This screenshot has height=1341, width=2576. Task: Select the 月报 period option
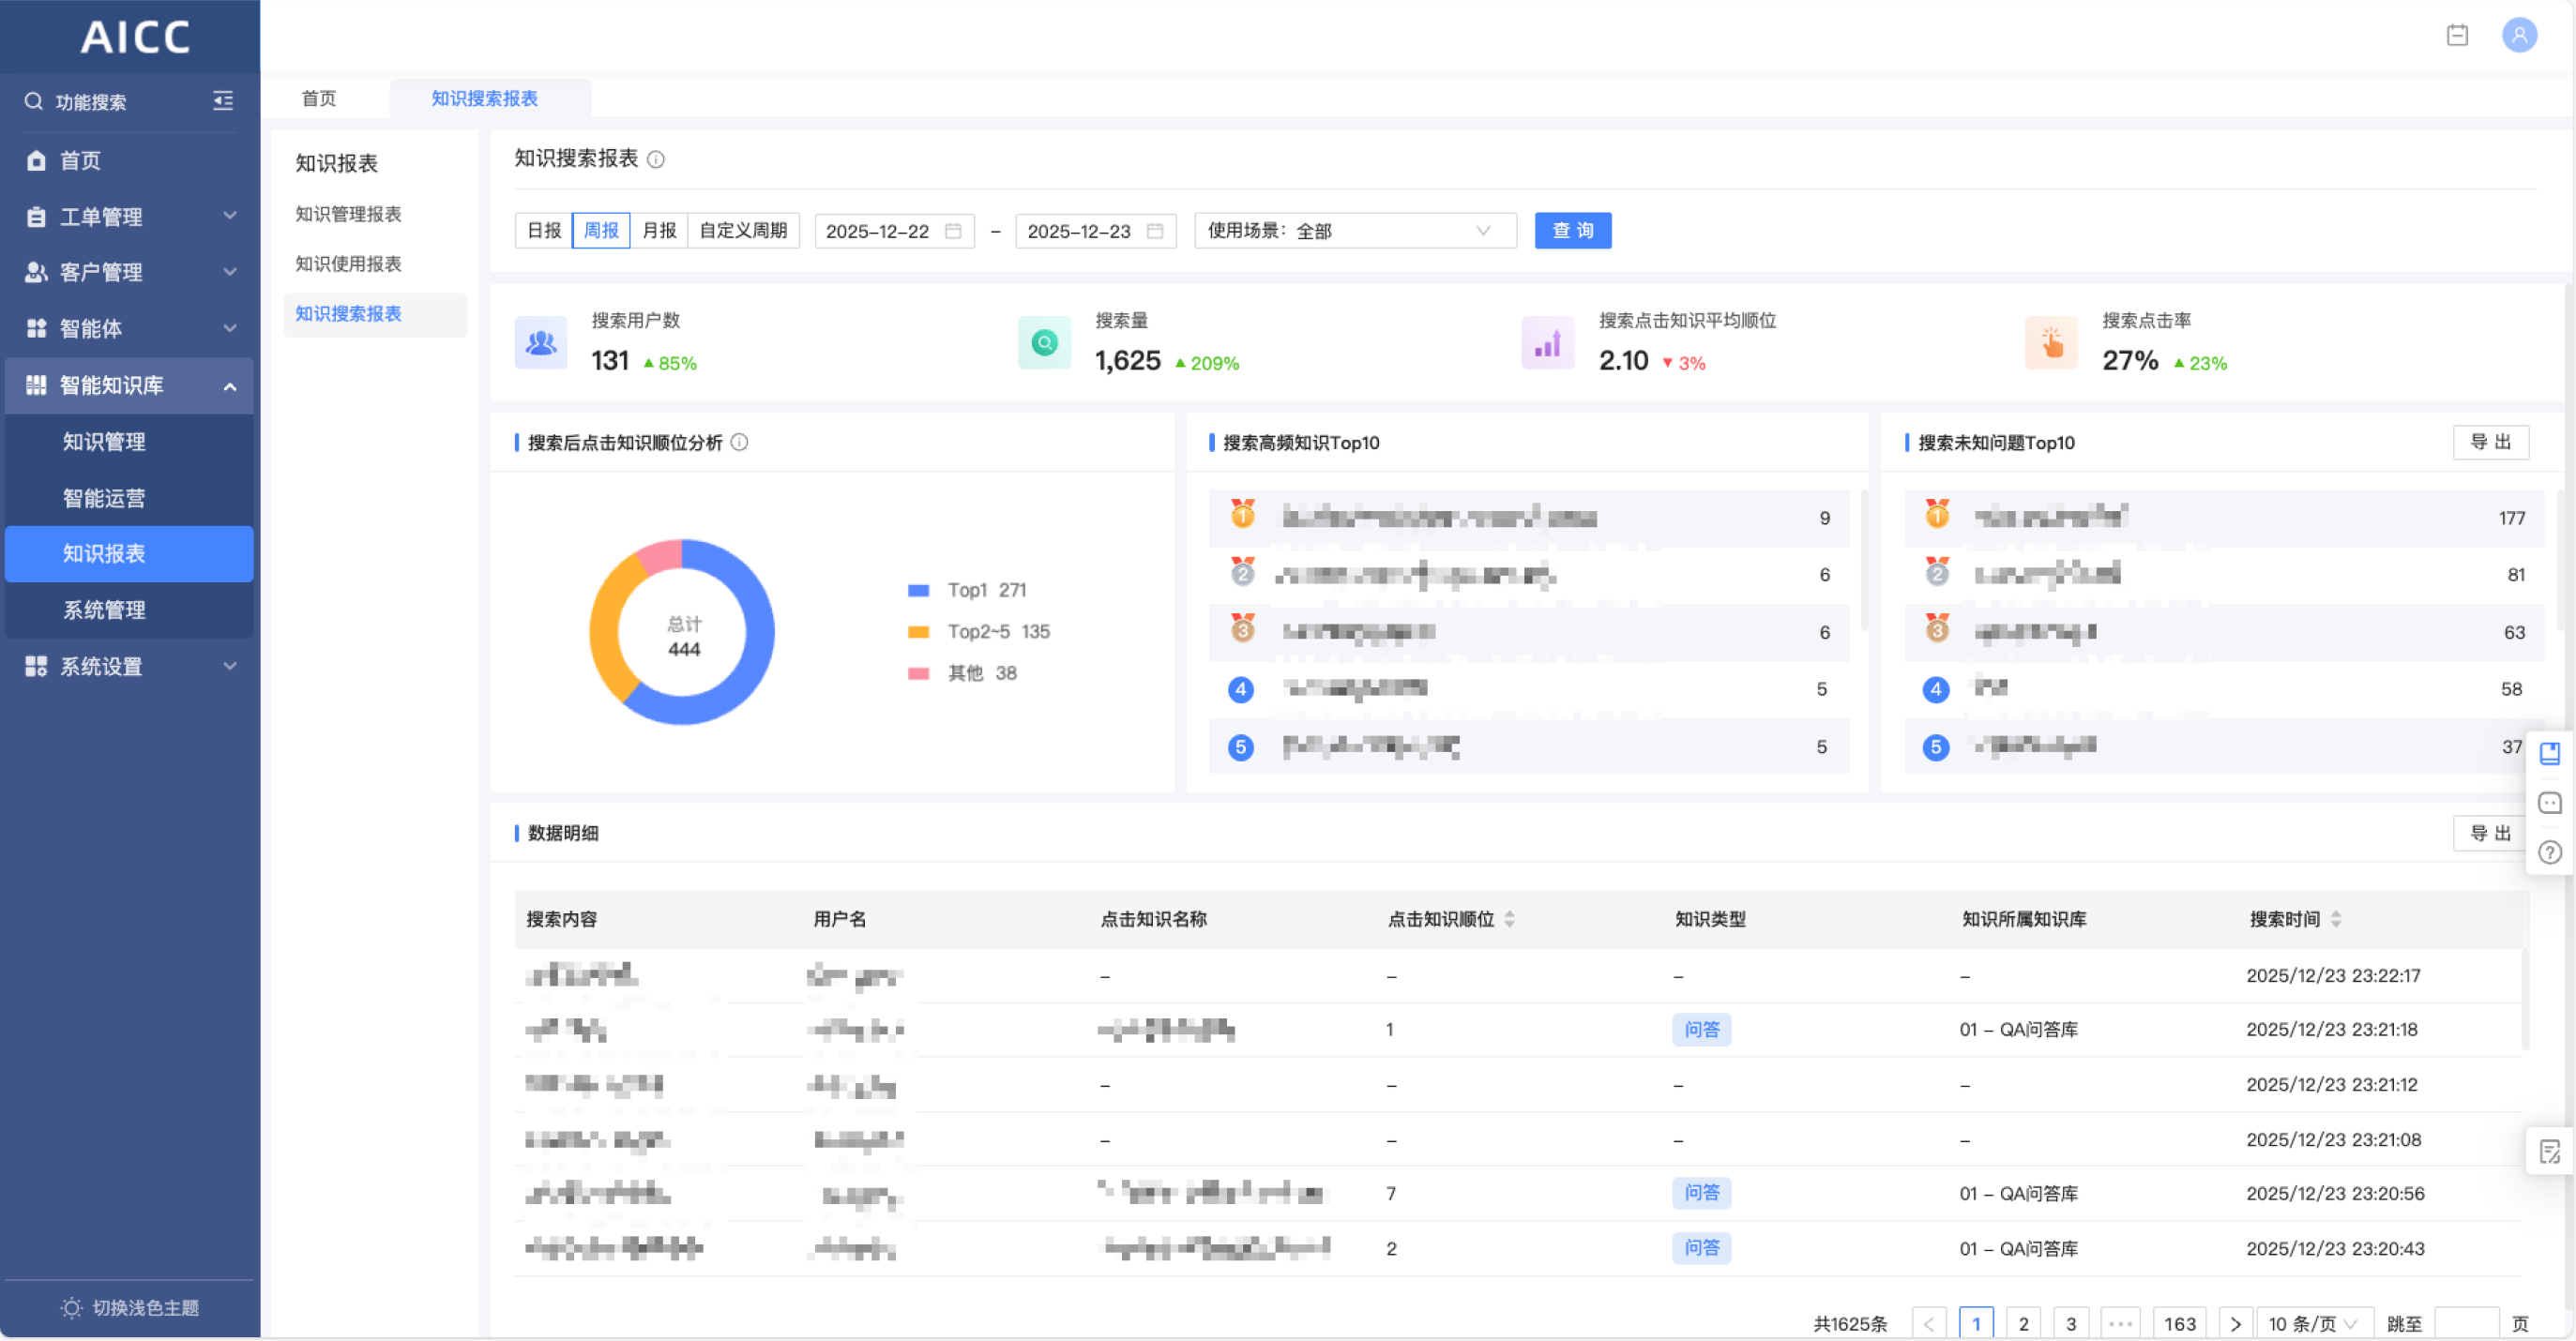coord(659,231)
